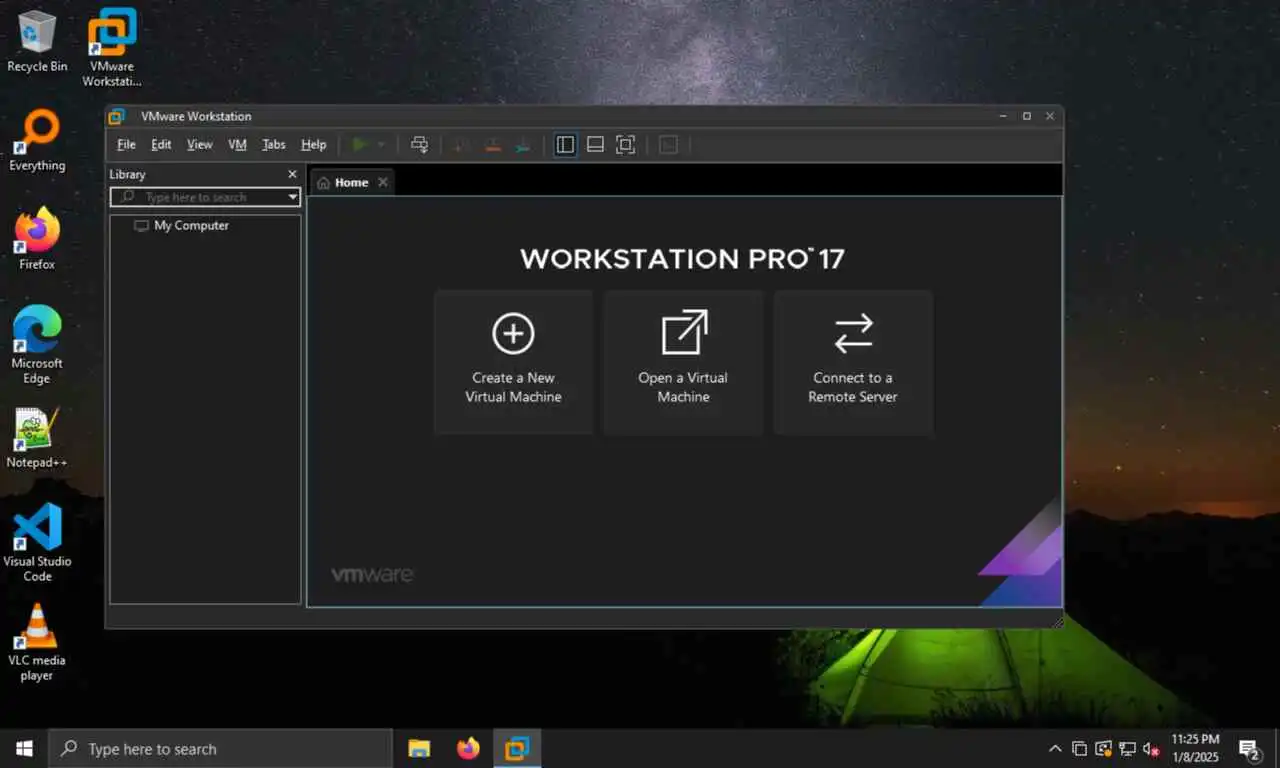Maximize the VMware Workstation window

(x=1026, y=116)
